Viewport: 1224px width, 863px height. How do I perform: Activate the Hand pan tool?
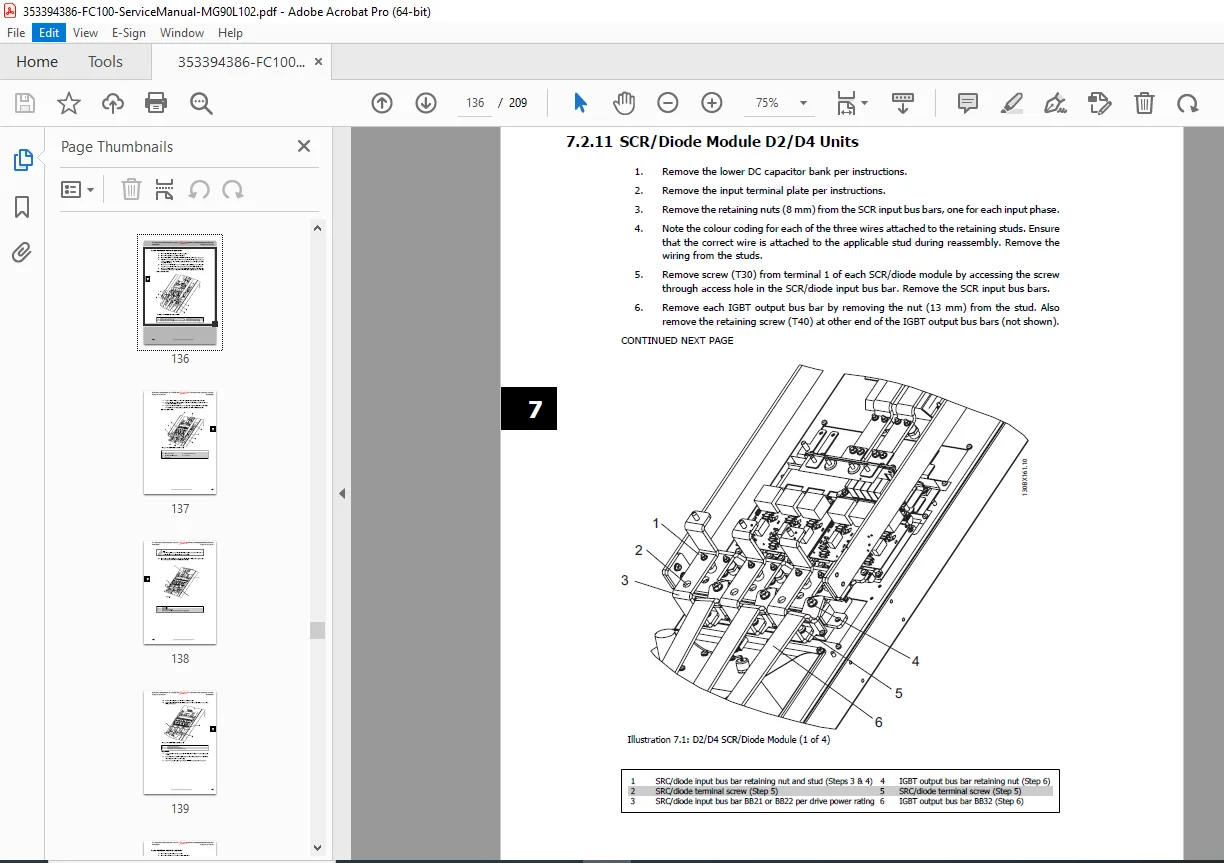tap(624, 103)
